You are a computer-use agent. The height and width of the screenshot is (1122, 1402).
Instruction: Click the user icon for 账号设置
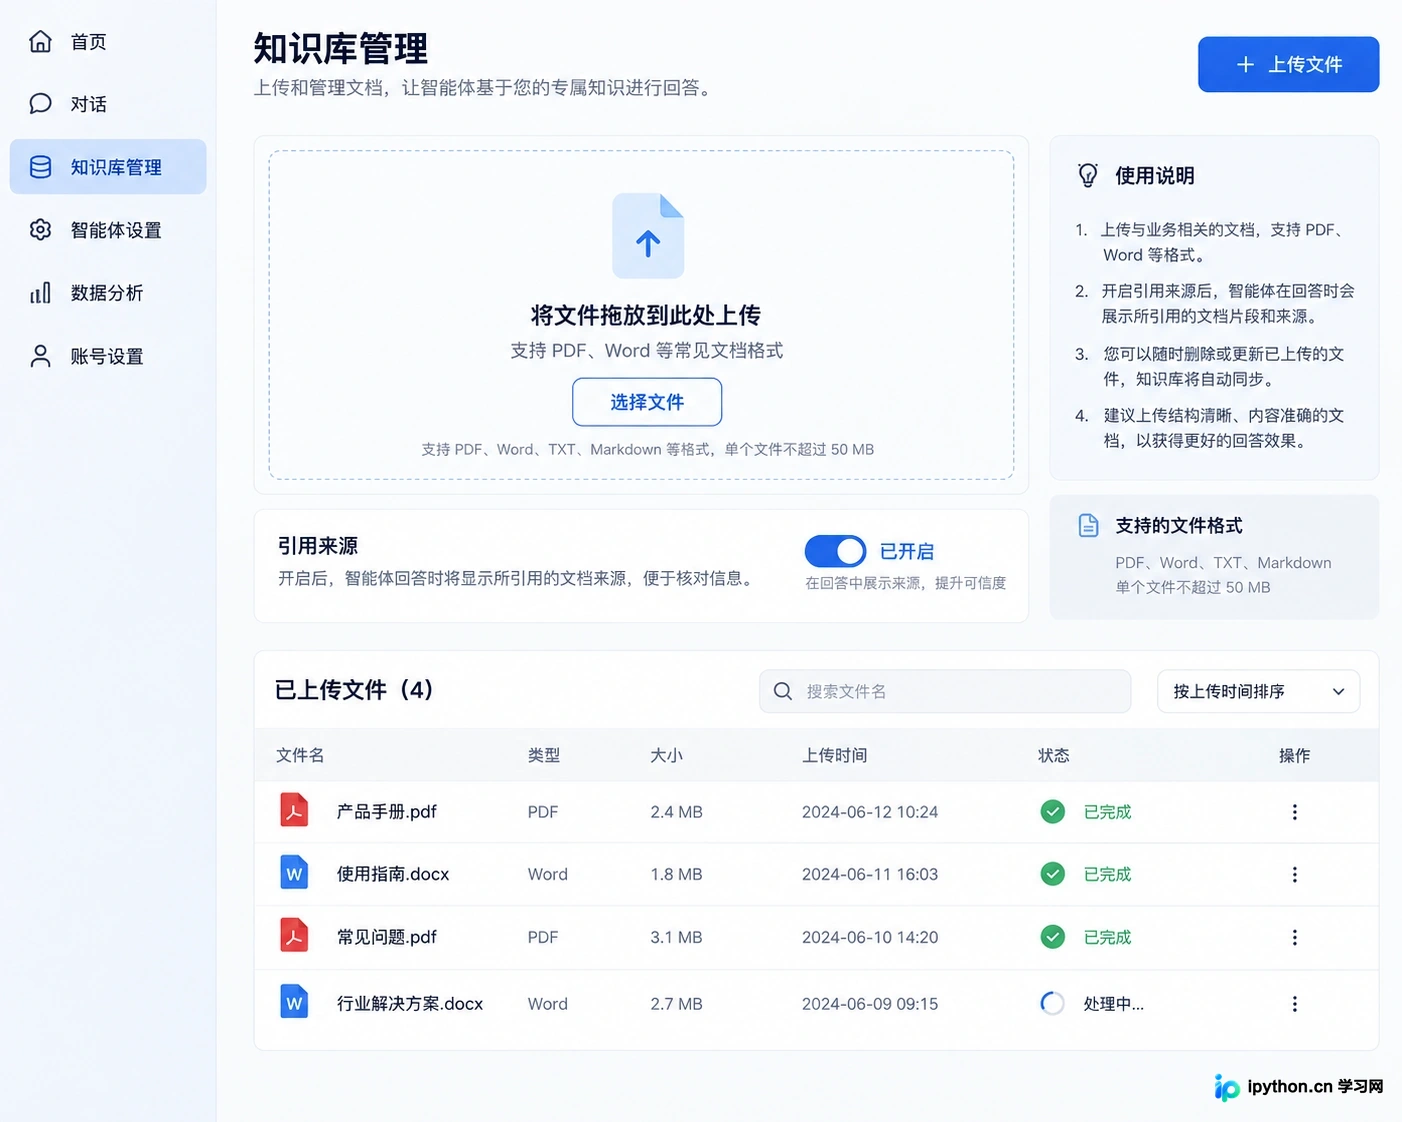pos(40,356)
